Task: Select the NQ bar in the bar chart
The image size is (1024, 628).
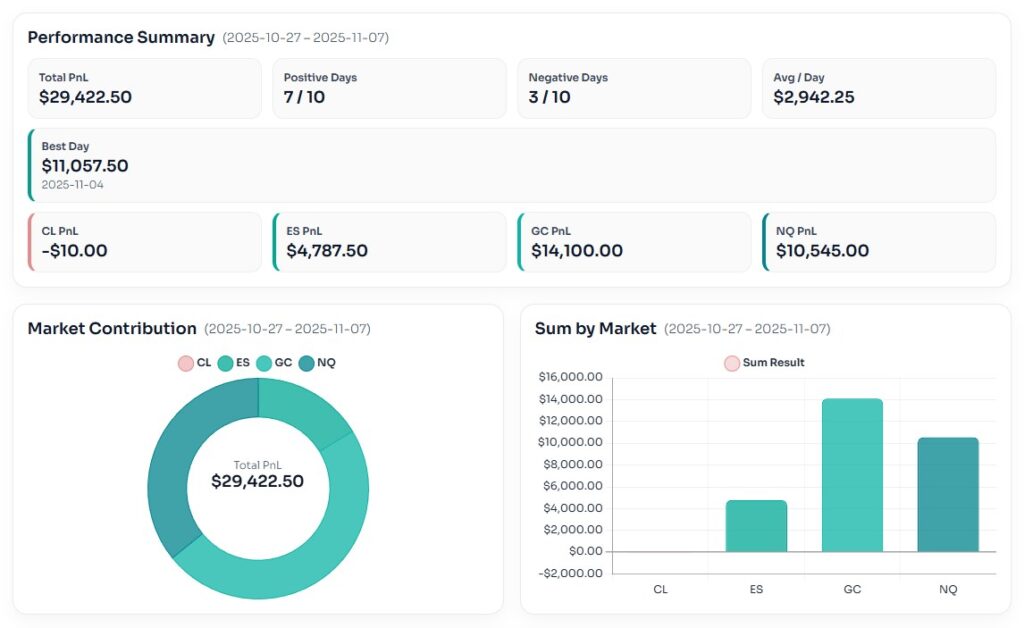Action: (948, 494)
